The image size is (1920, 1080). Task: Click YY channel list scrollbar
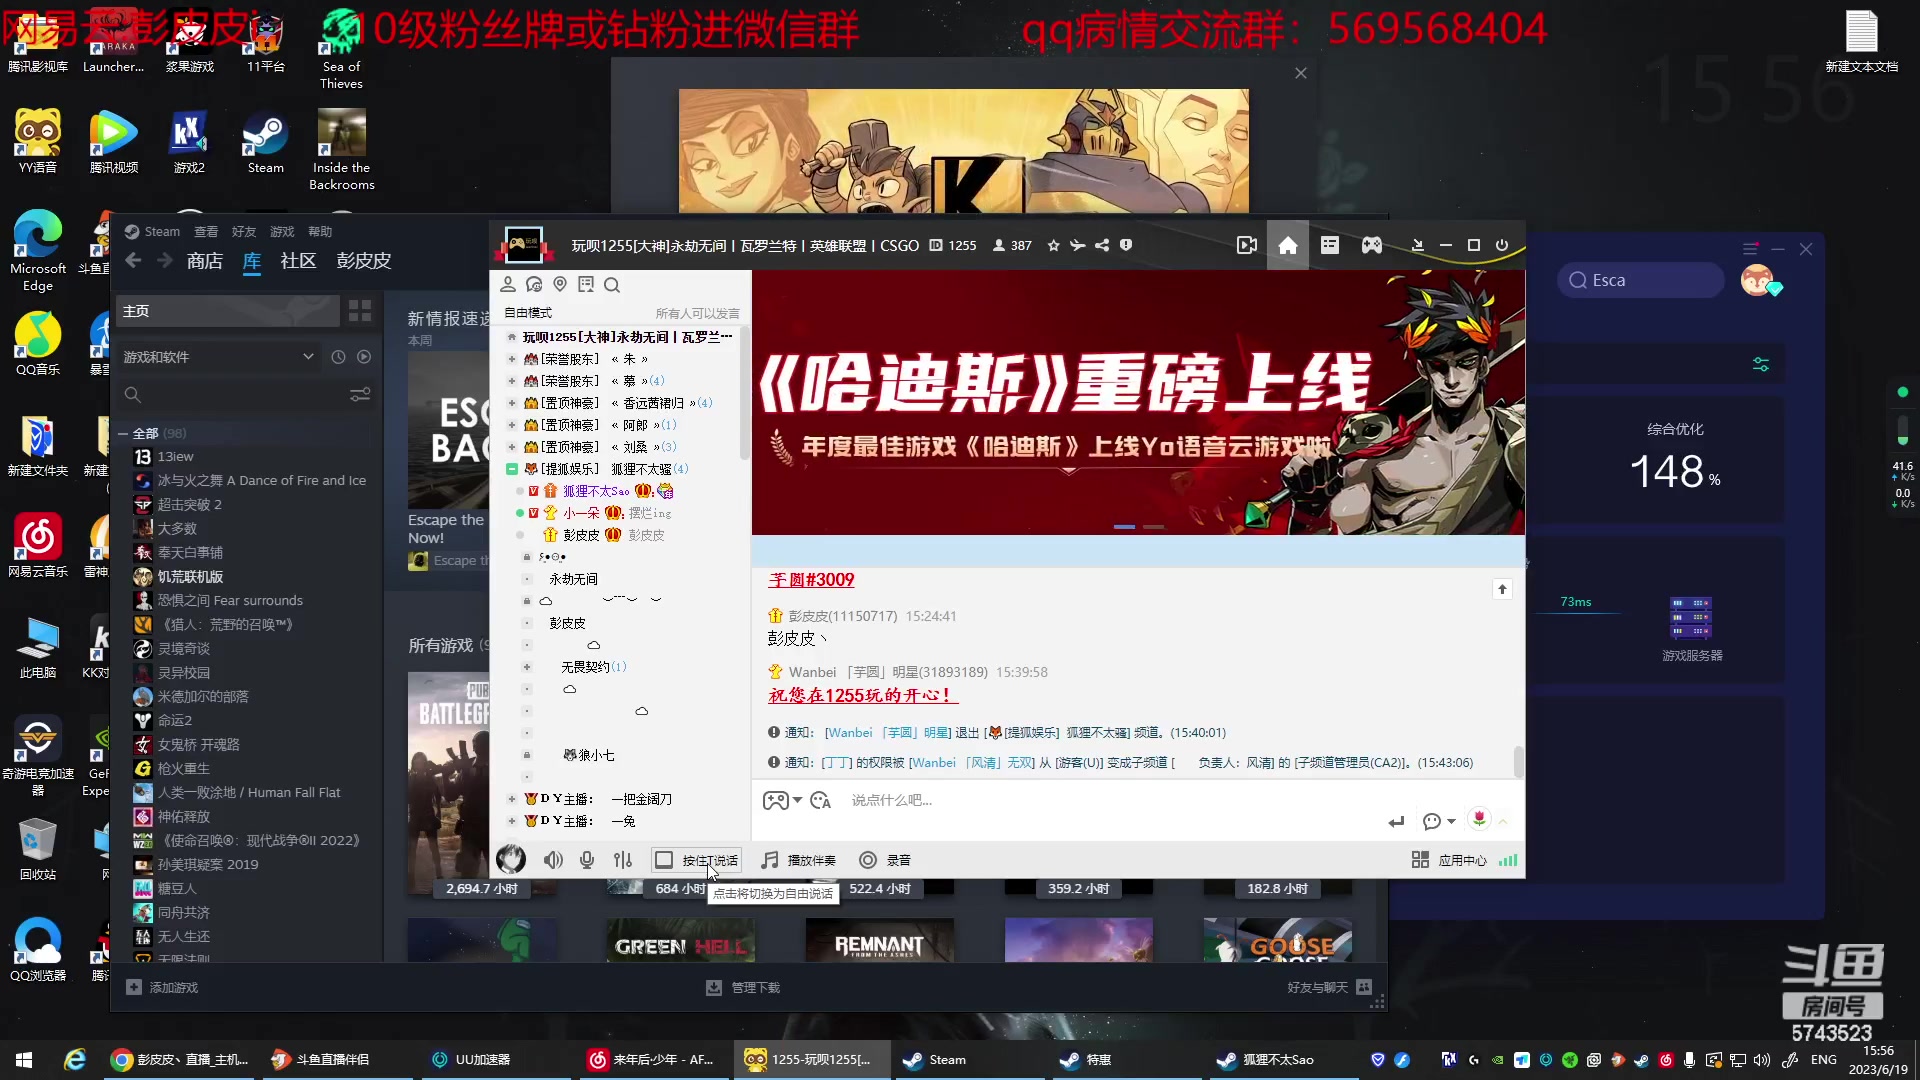pyautogui.click(x=744, y=395)
